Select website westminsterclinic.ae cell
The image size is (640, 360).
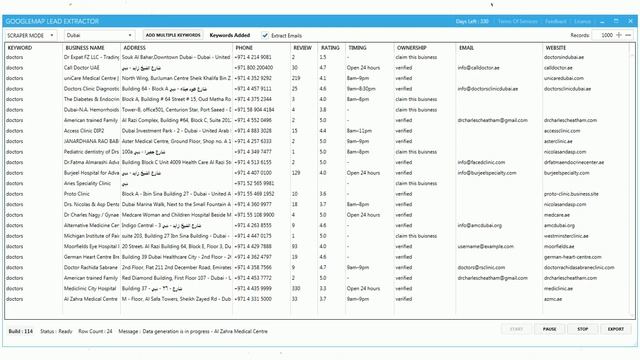point(566,236)
